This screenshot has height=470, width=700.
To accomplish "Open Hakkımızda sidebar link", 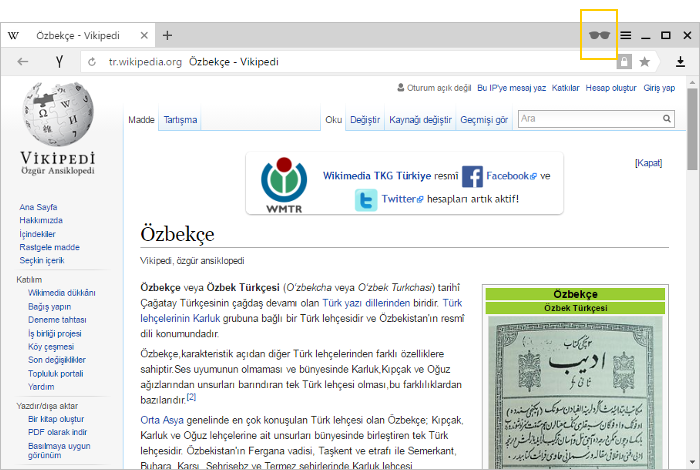I will (41, 220).
